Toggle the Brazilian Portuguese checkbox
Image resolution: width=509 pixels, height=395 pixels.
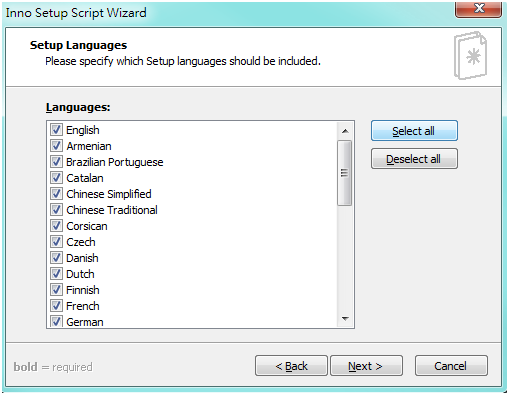point(56,162)
